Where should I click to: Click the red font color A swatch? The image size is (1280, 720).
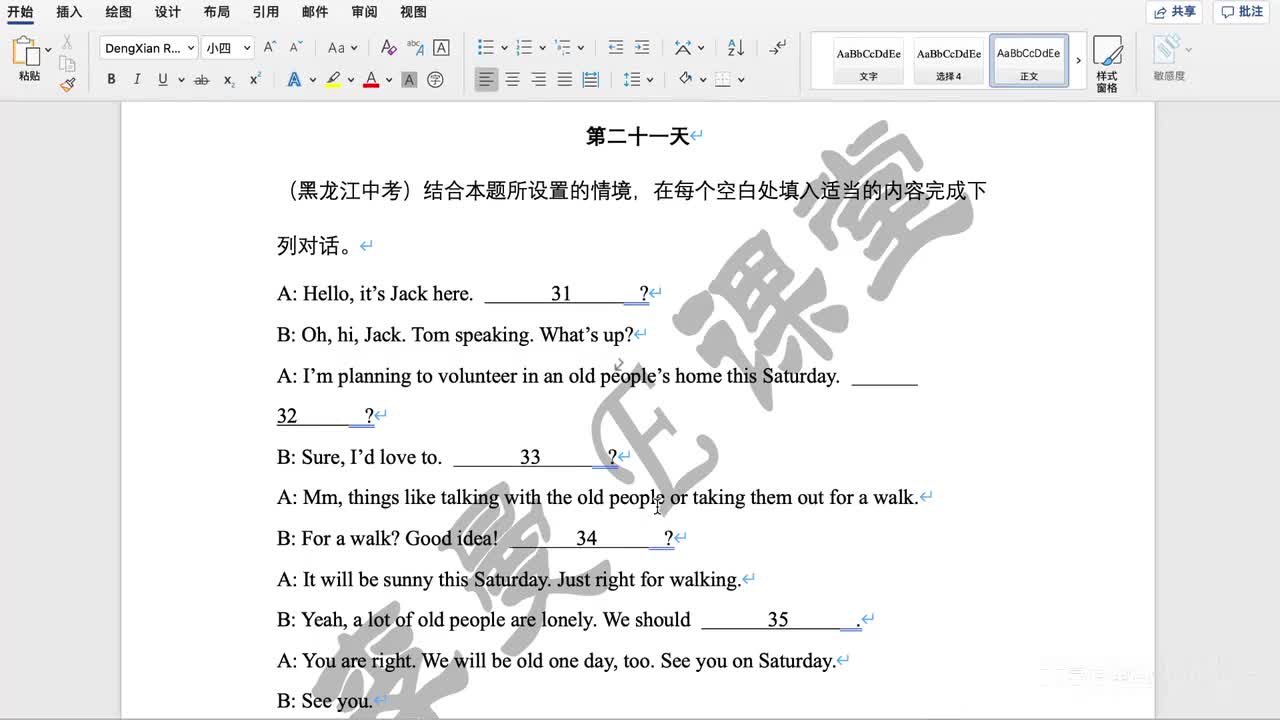click(x=371, y=79)
